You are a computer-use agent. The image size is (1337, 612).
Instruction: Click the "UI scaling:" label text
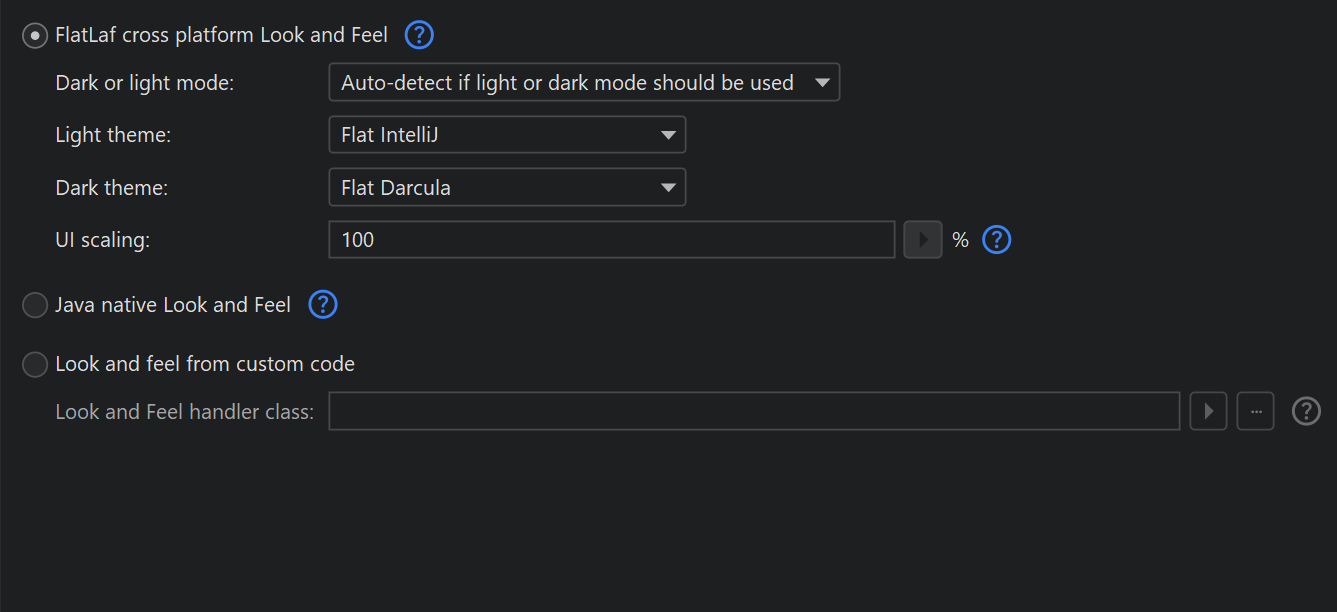coord(103,240)
